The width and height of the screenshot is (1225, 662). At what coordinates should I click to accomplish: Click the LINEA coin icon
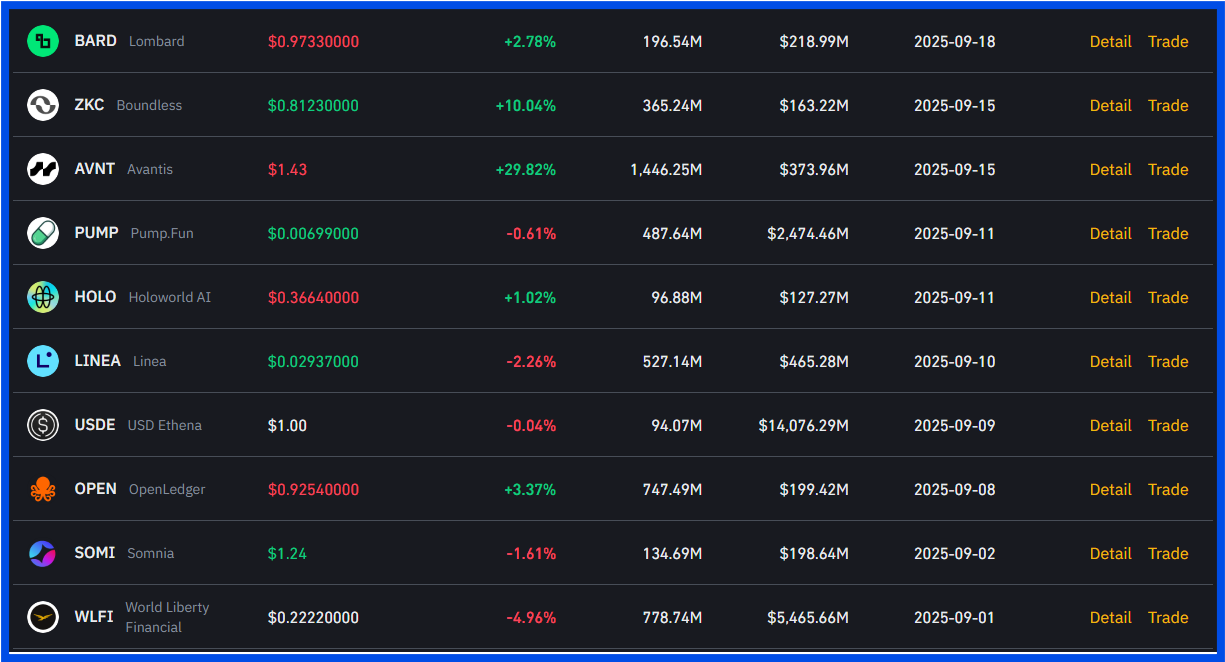(43, 361)
